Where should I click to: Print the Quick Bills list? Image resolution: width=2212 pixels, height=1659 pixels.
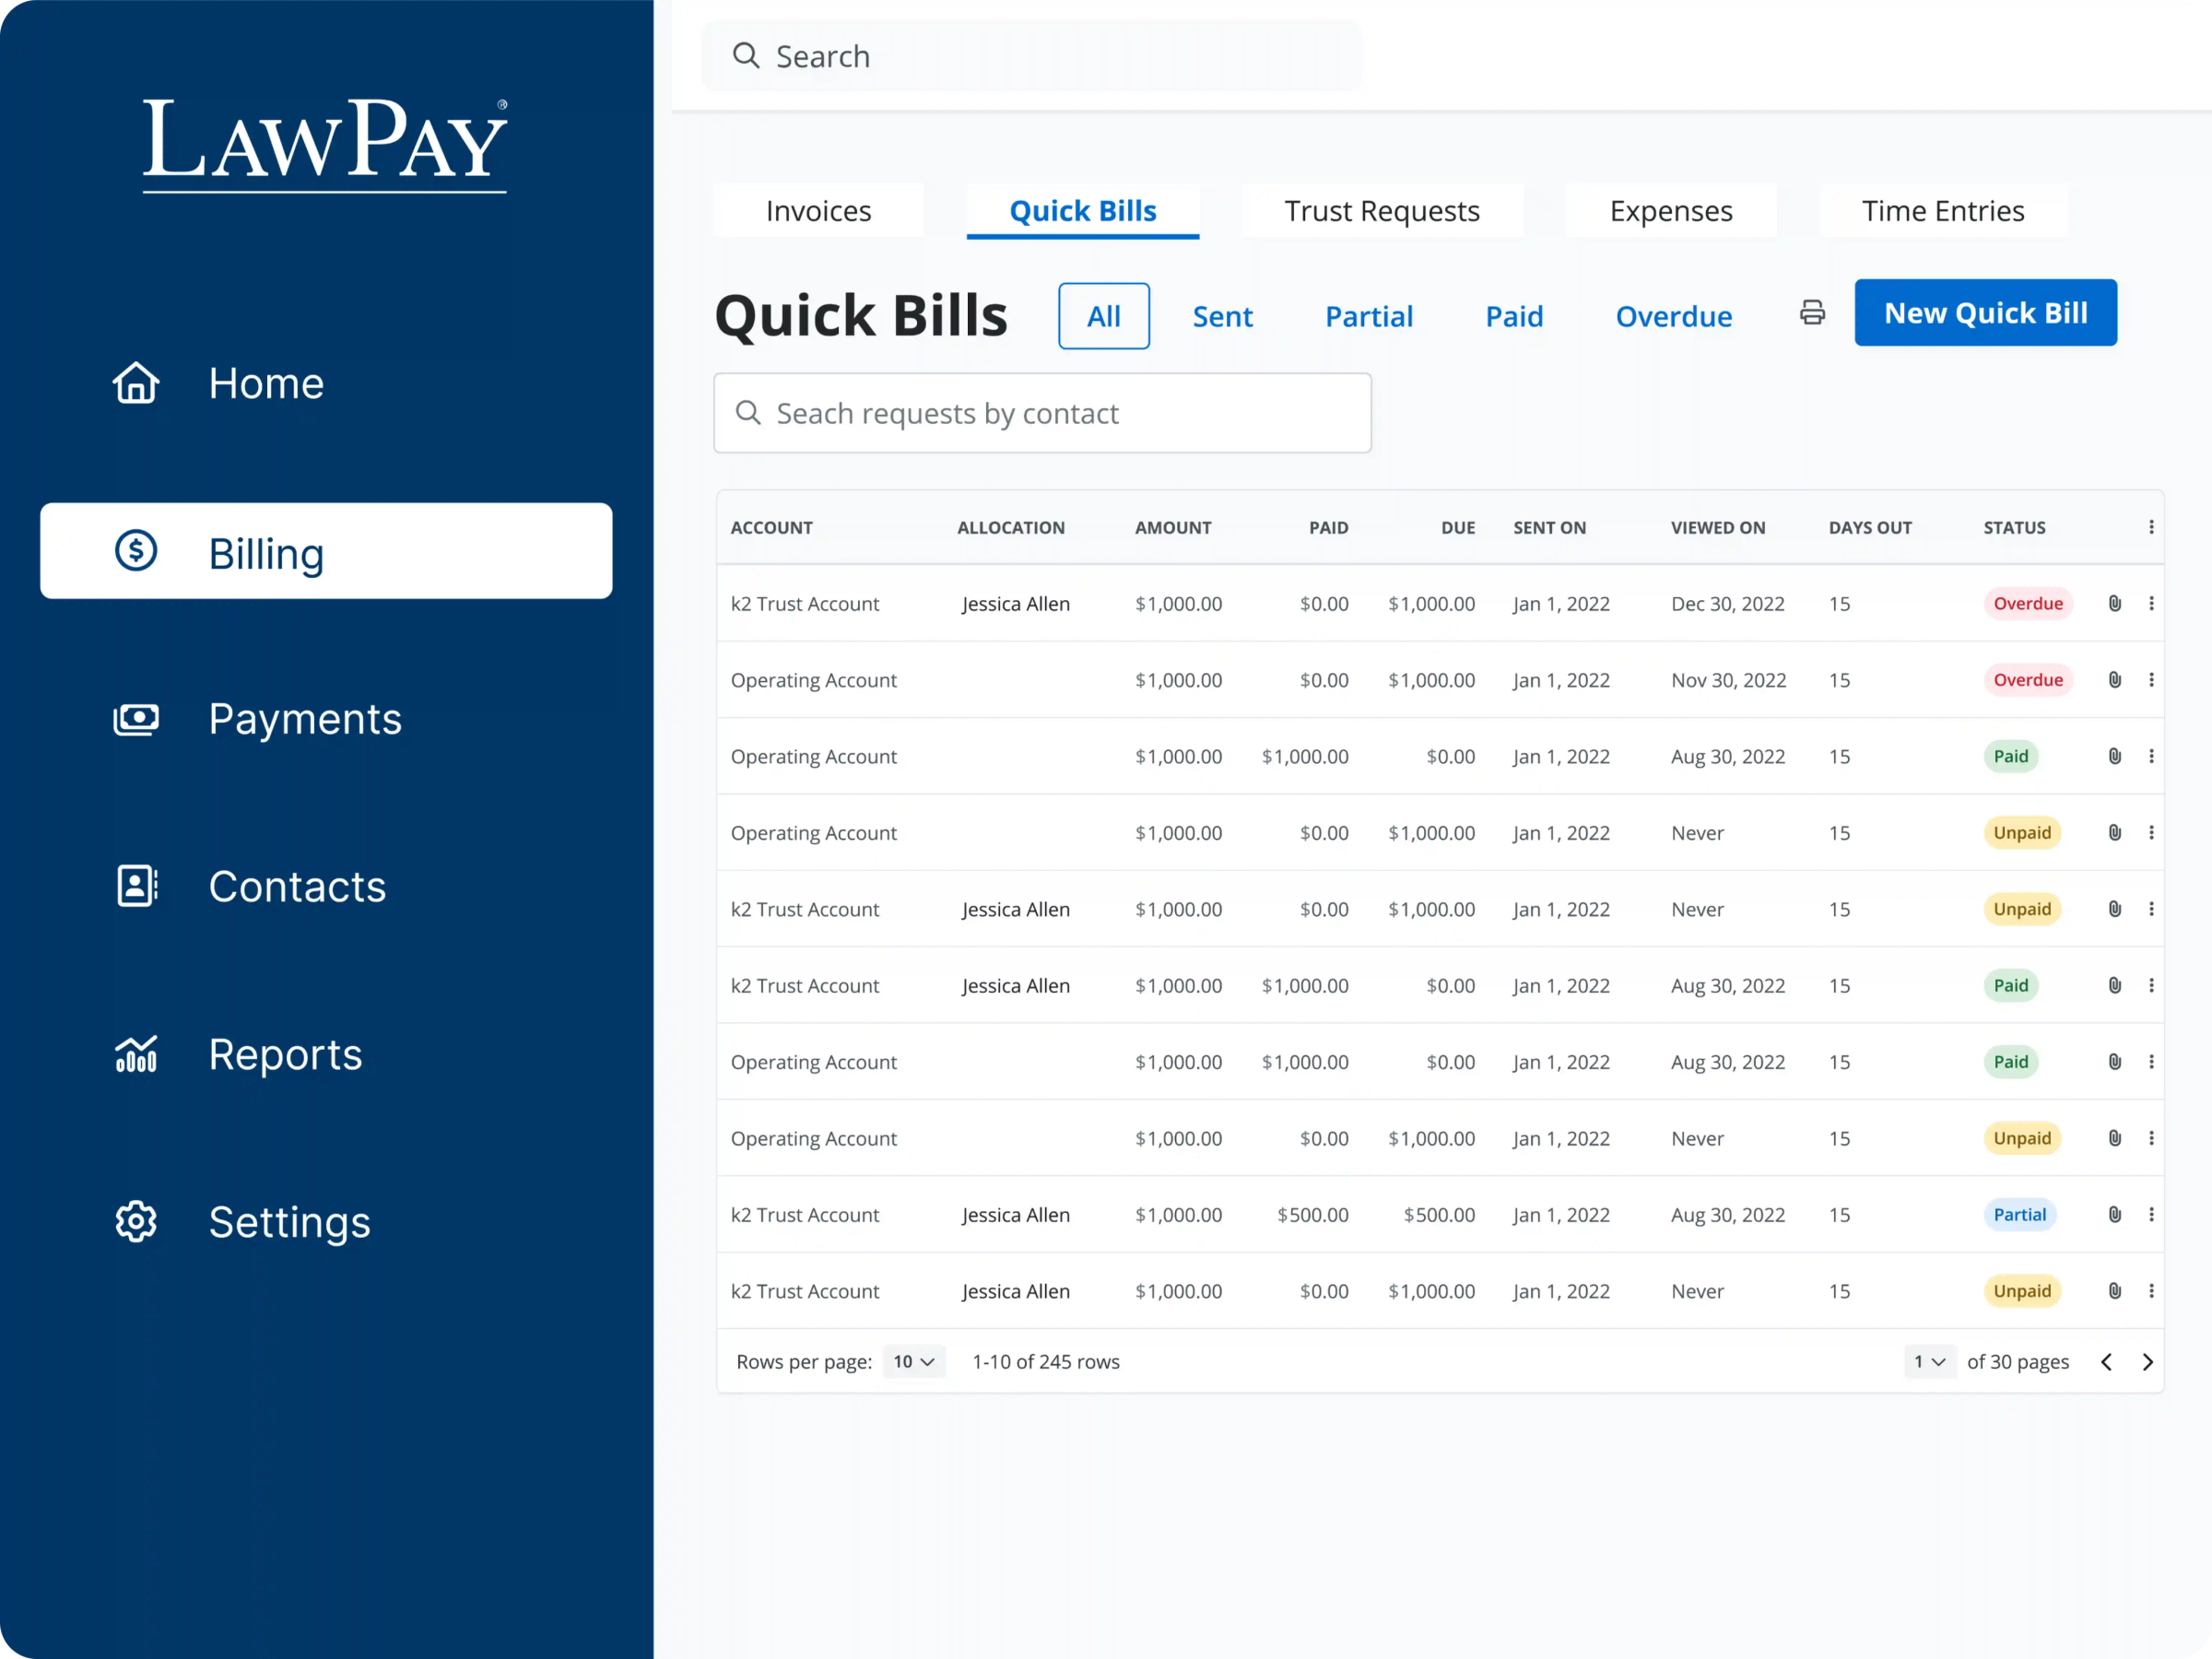tap(1812, 313)
